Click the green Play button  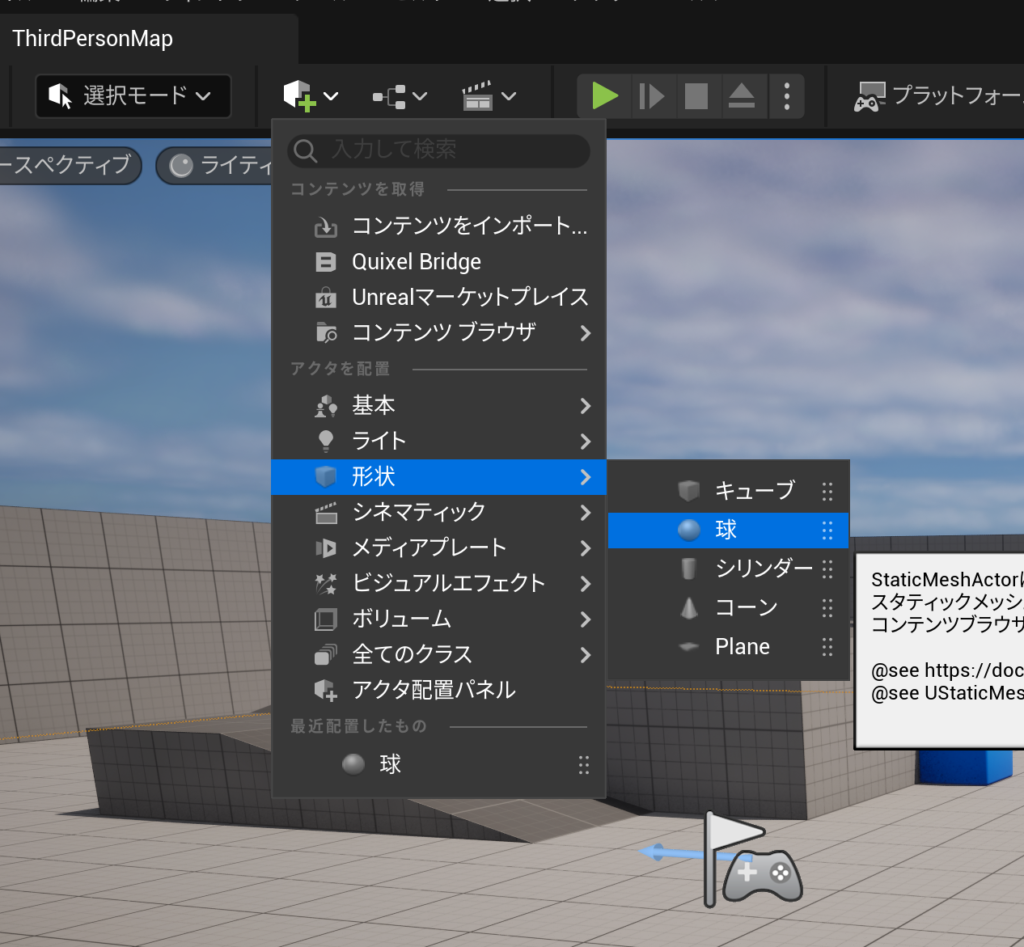click(604, 96)
